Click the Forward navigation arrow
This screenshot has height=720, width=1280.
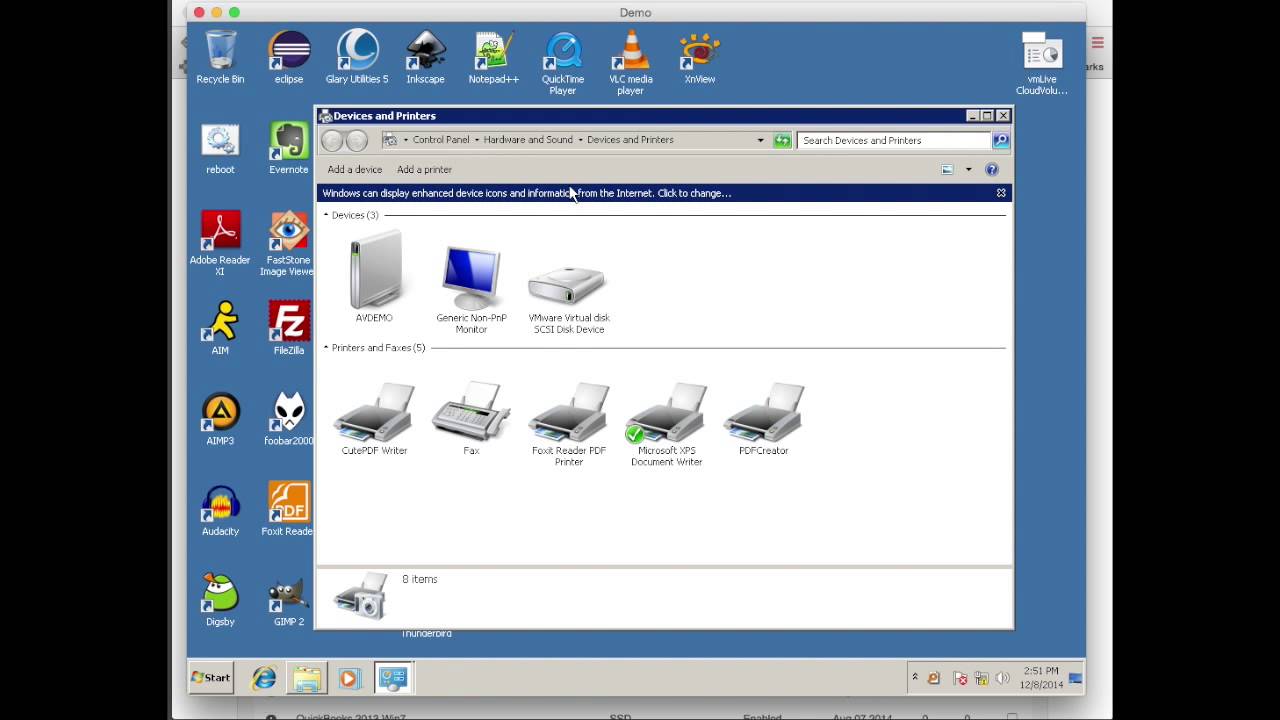pyautogui.click(x=357, y=140)
